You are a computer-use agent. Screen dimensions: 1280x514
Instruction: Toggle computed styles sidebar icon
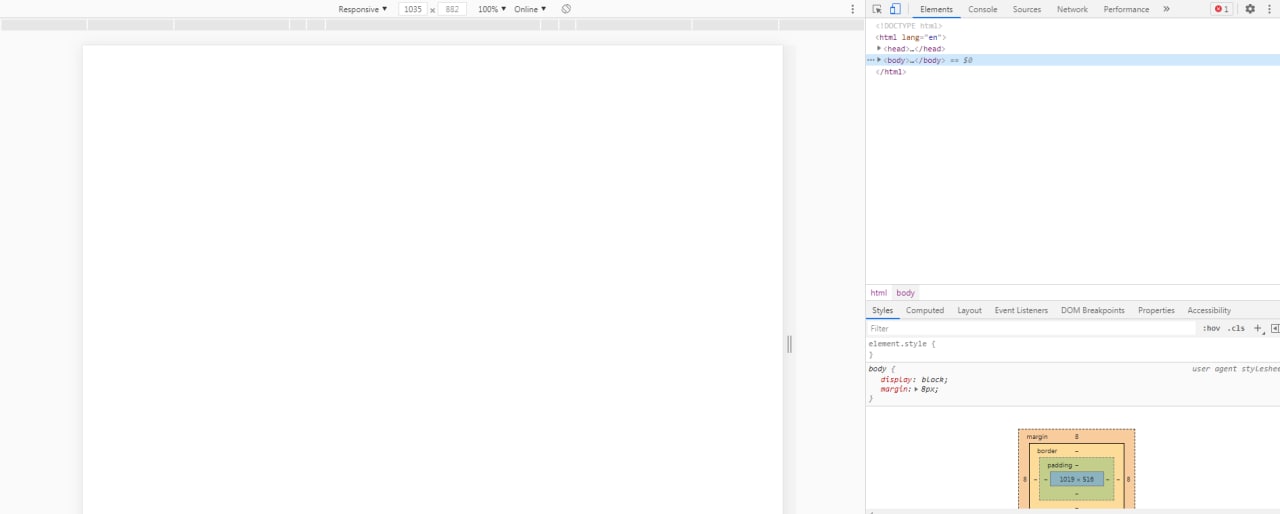click(x=1275, y=328)
